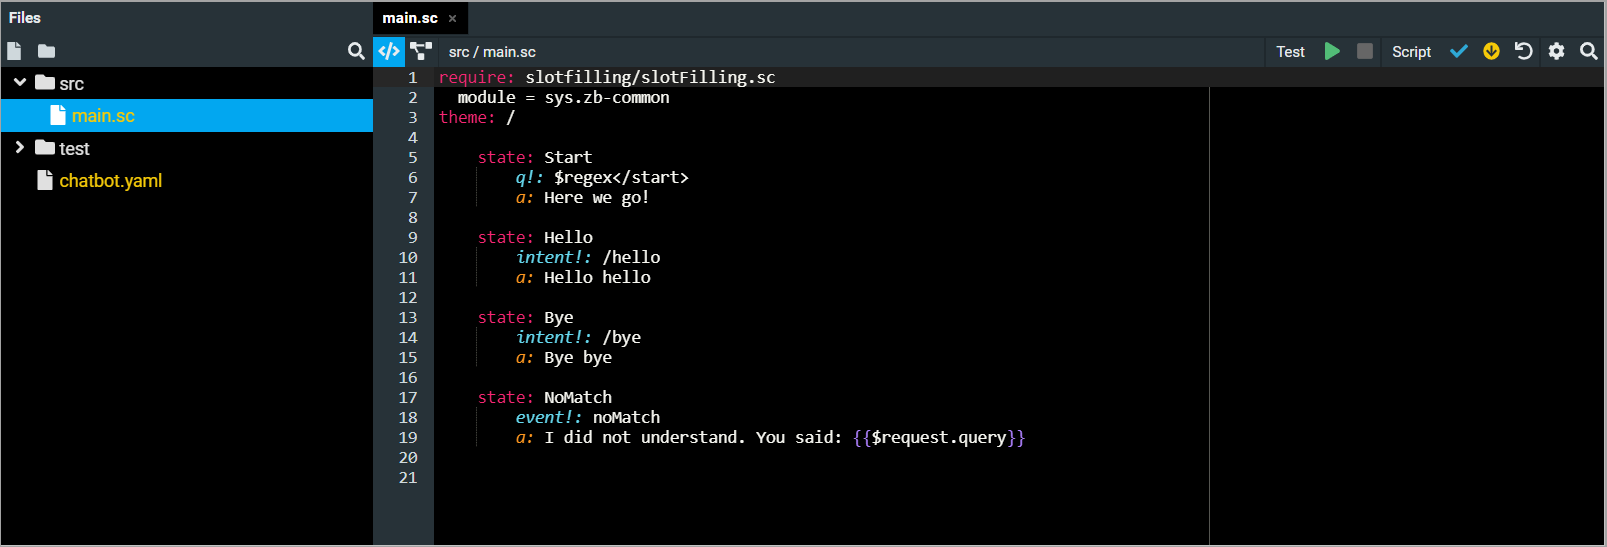Expand the test folder

(x=20, y=148)
